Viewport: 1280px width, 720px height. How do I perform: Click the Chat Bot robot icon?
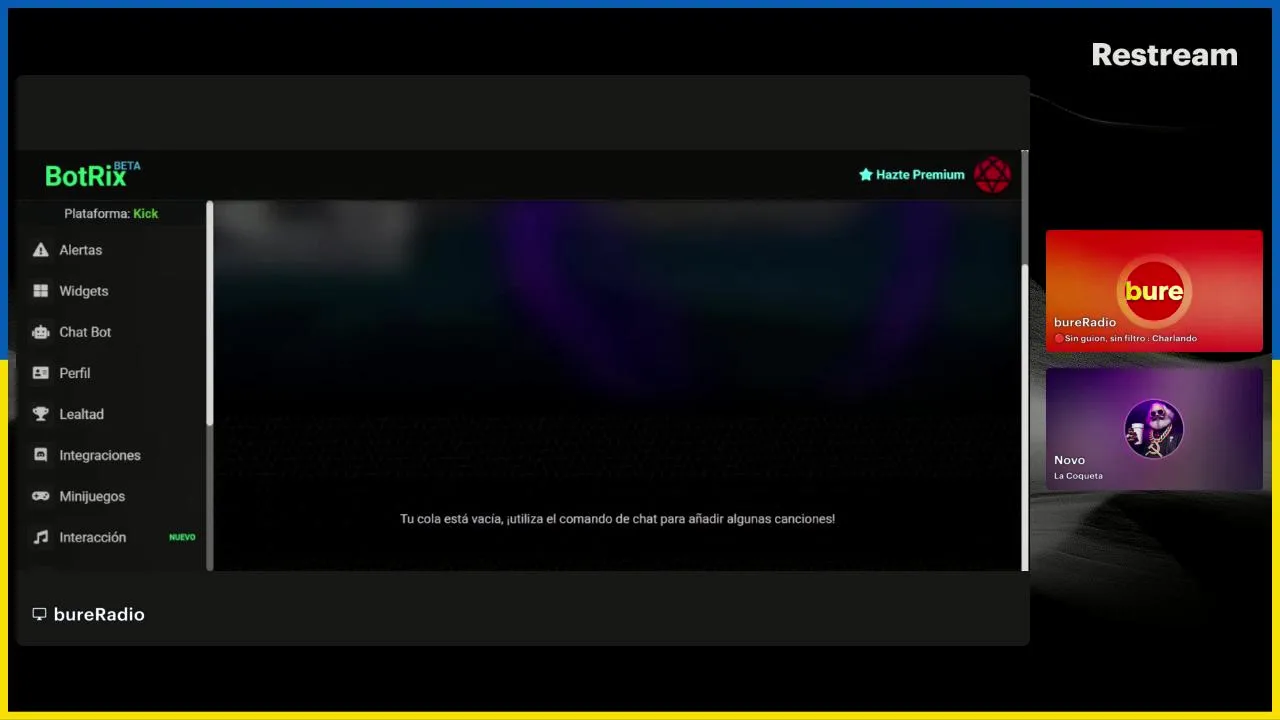(40, 332)
